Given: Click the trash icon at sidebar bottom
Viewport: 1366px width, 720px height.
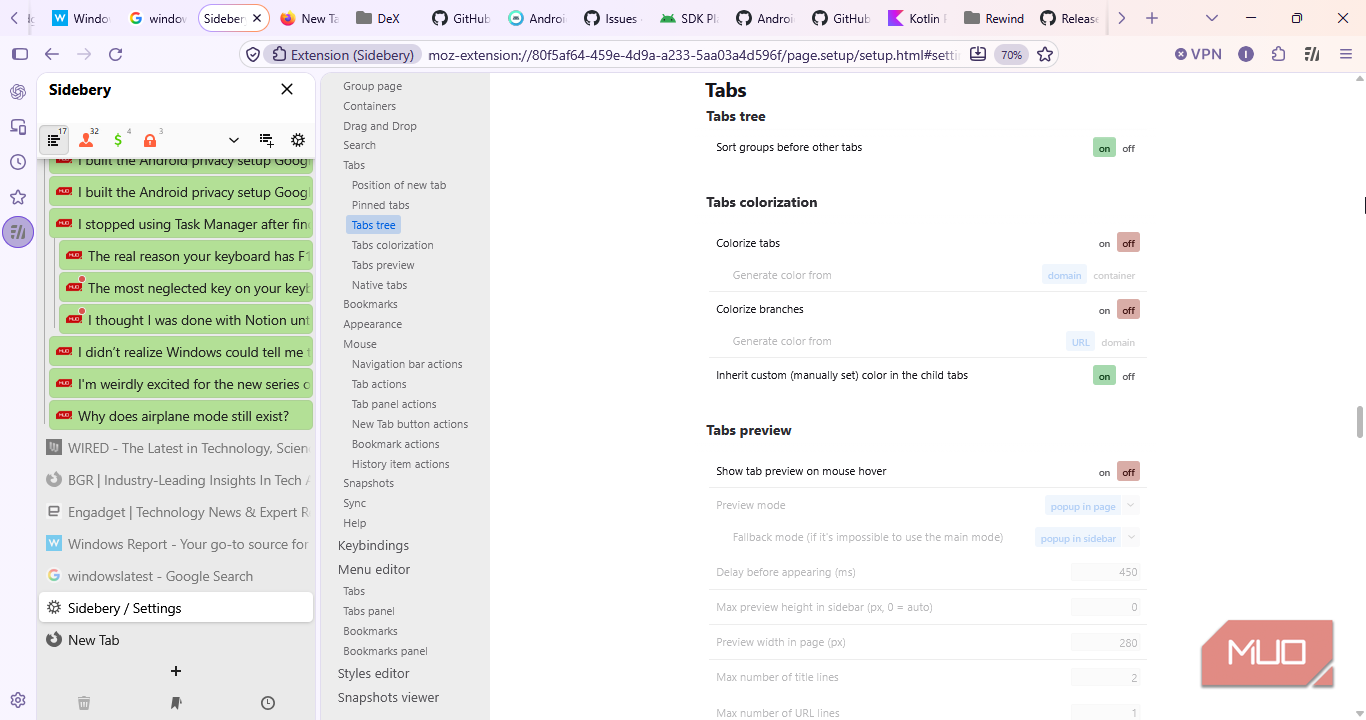Looking at the screenshot, I should pyautogui.click(x=84, y=703).
